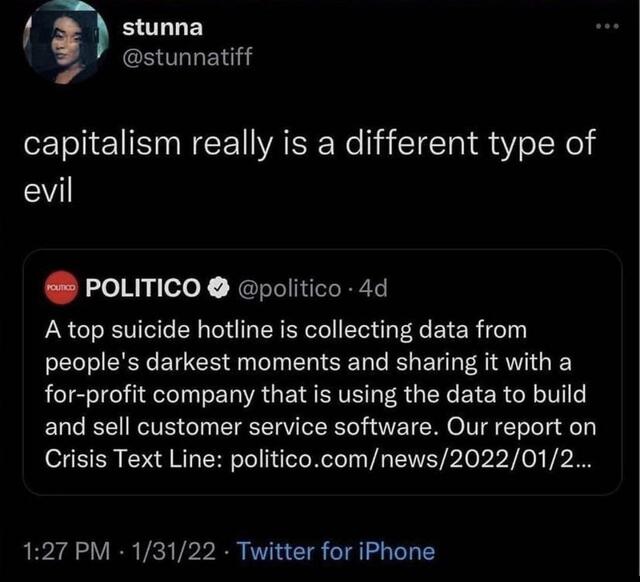Click stunna's profile picture
The image size is (640, 582).
point(67,42)
